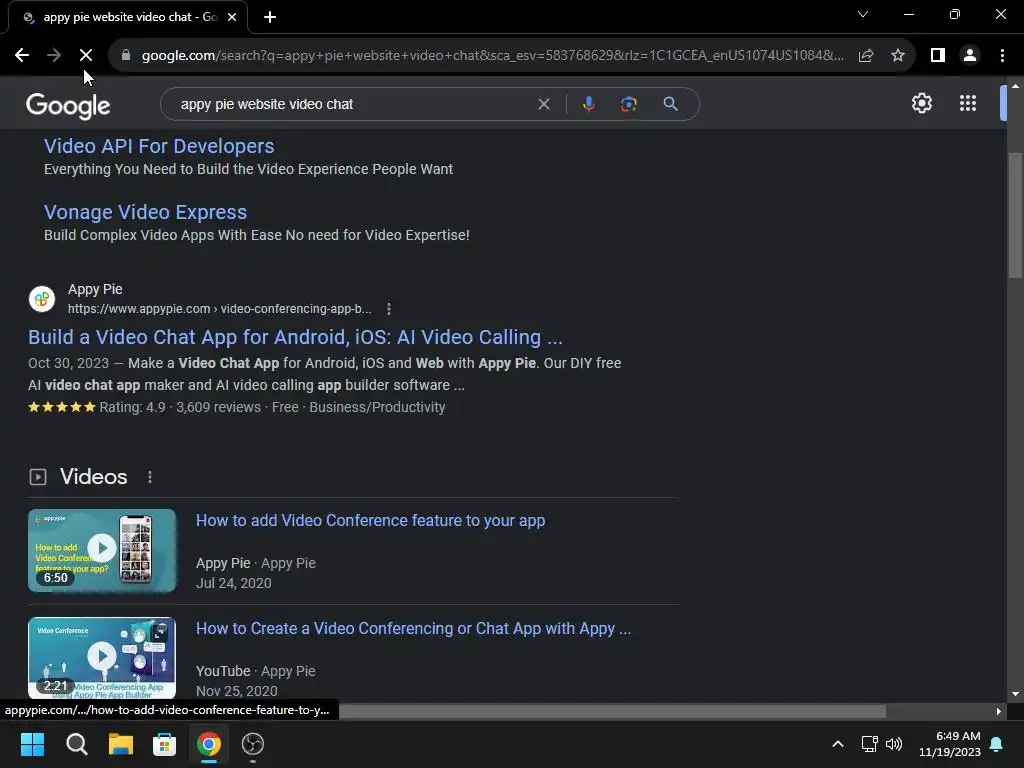
Task: Click the scroll right arrow
Action: pyautogui.click(x=999, y=711)
